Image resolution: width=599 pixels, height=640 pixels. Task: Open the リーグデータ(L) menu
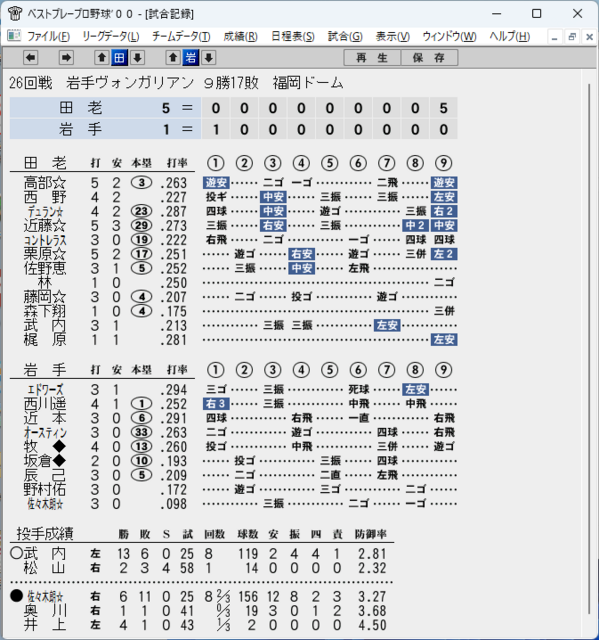click(111, 37)
